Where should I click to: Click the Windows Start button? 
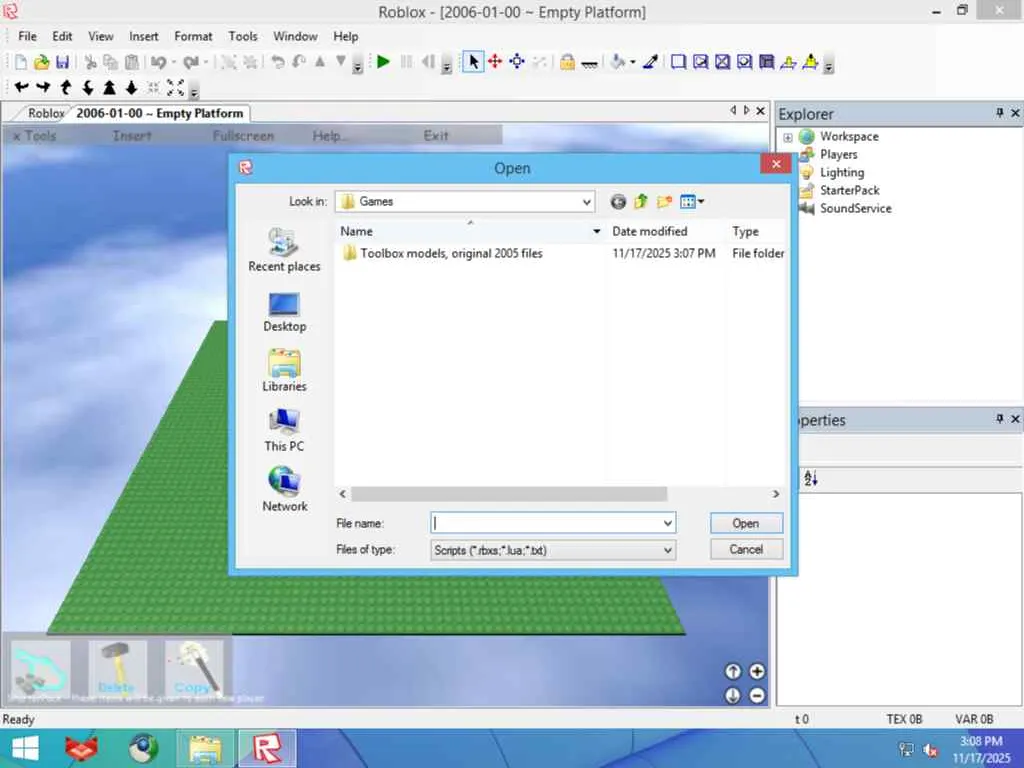click(x=25, y=748)
